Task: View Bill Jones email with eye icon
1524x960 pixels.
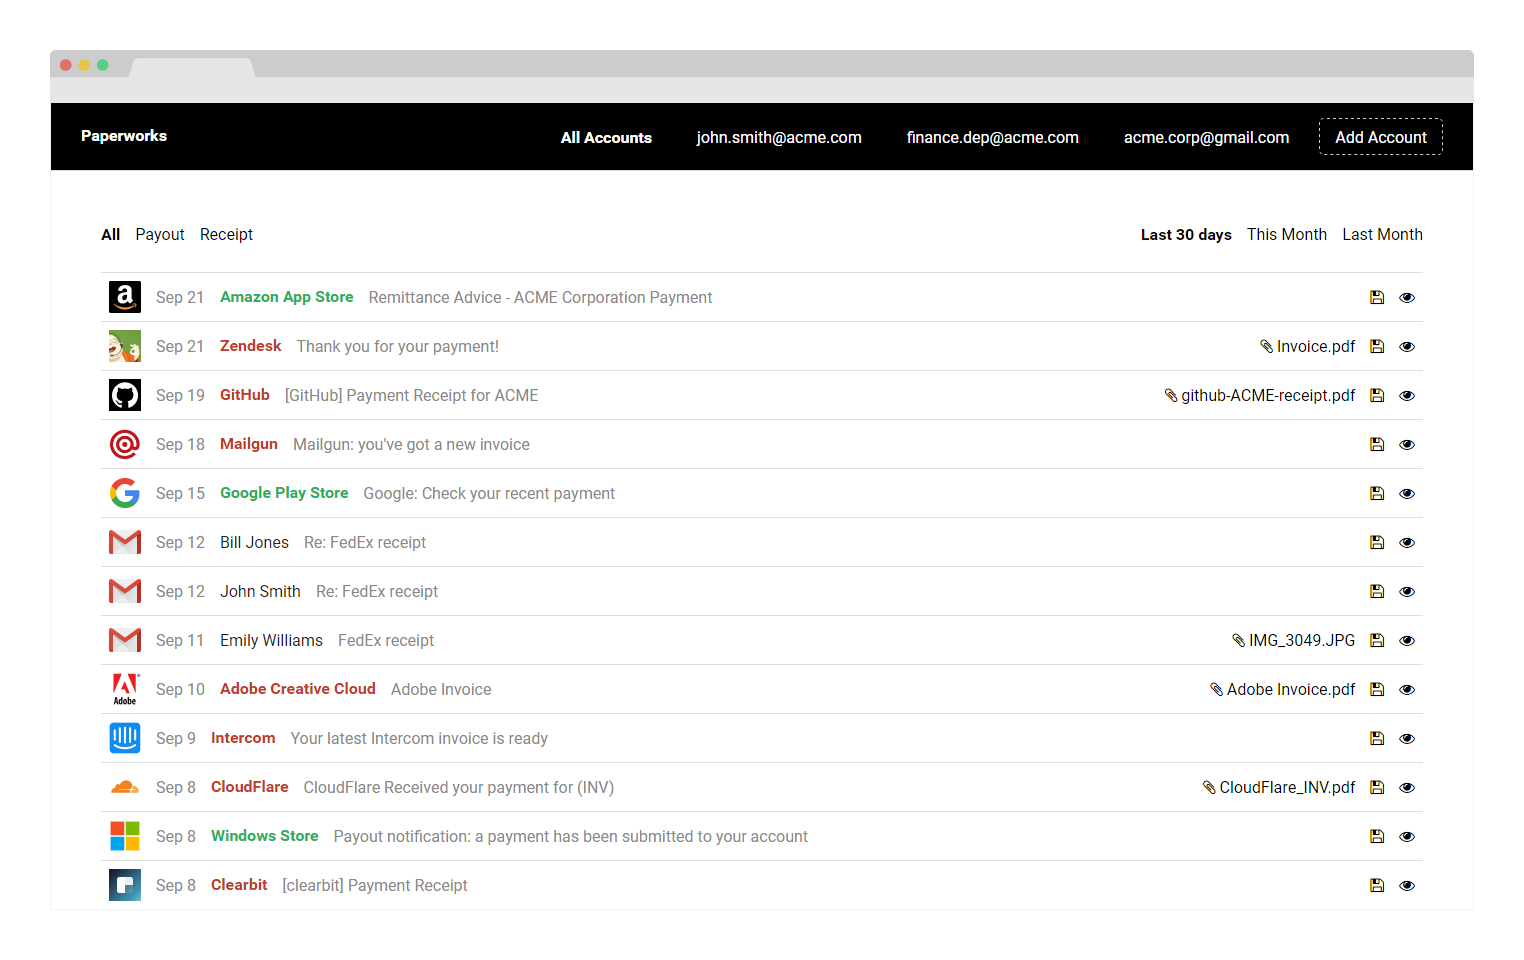Action: pos(1407,542)
